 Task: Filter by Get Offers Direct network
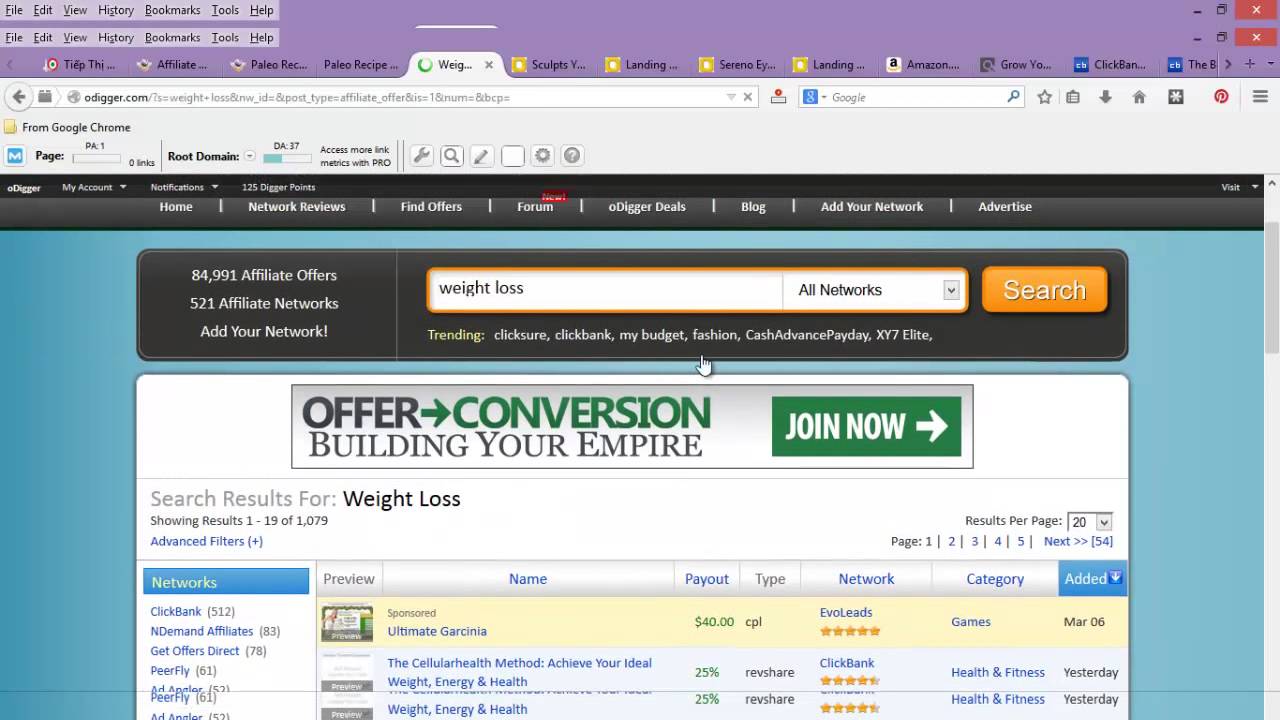[195, 651]
